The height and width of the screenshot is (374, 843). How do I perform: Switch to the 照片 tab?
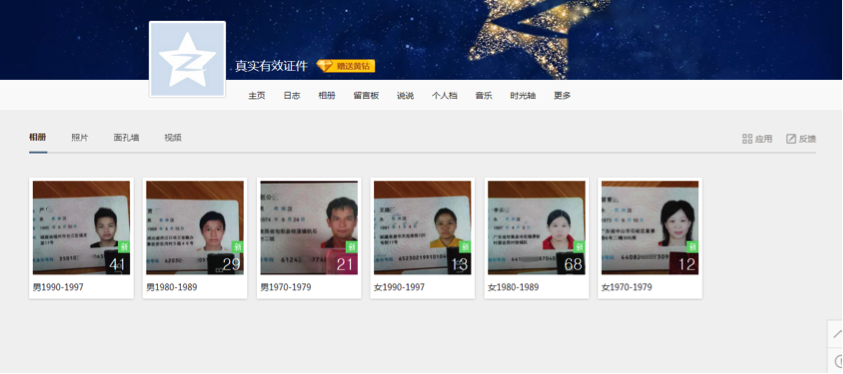(80, 138)
